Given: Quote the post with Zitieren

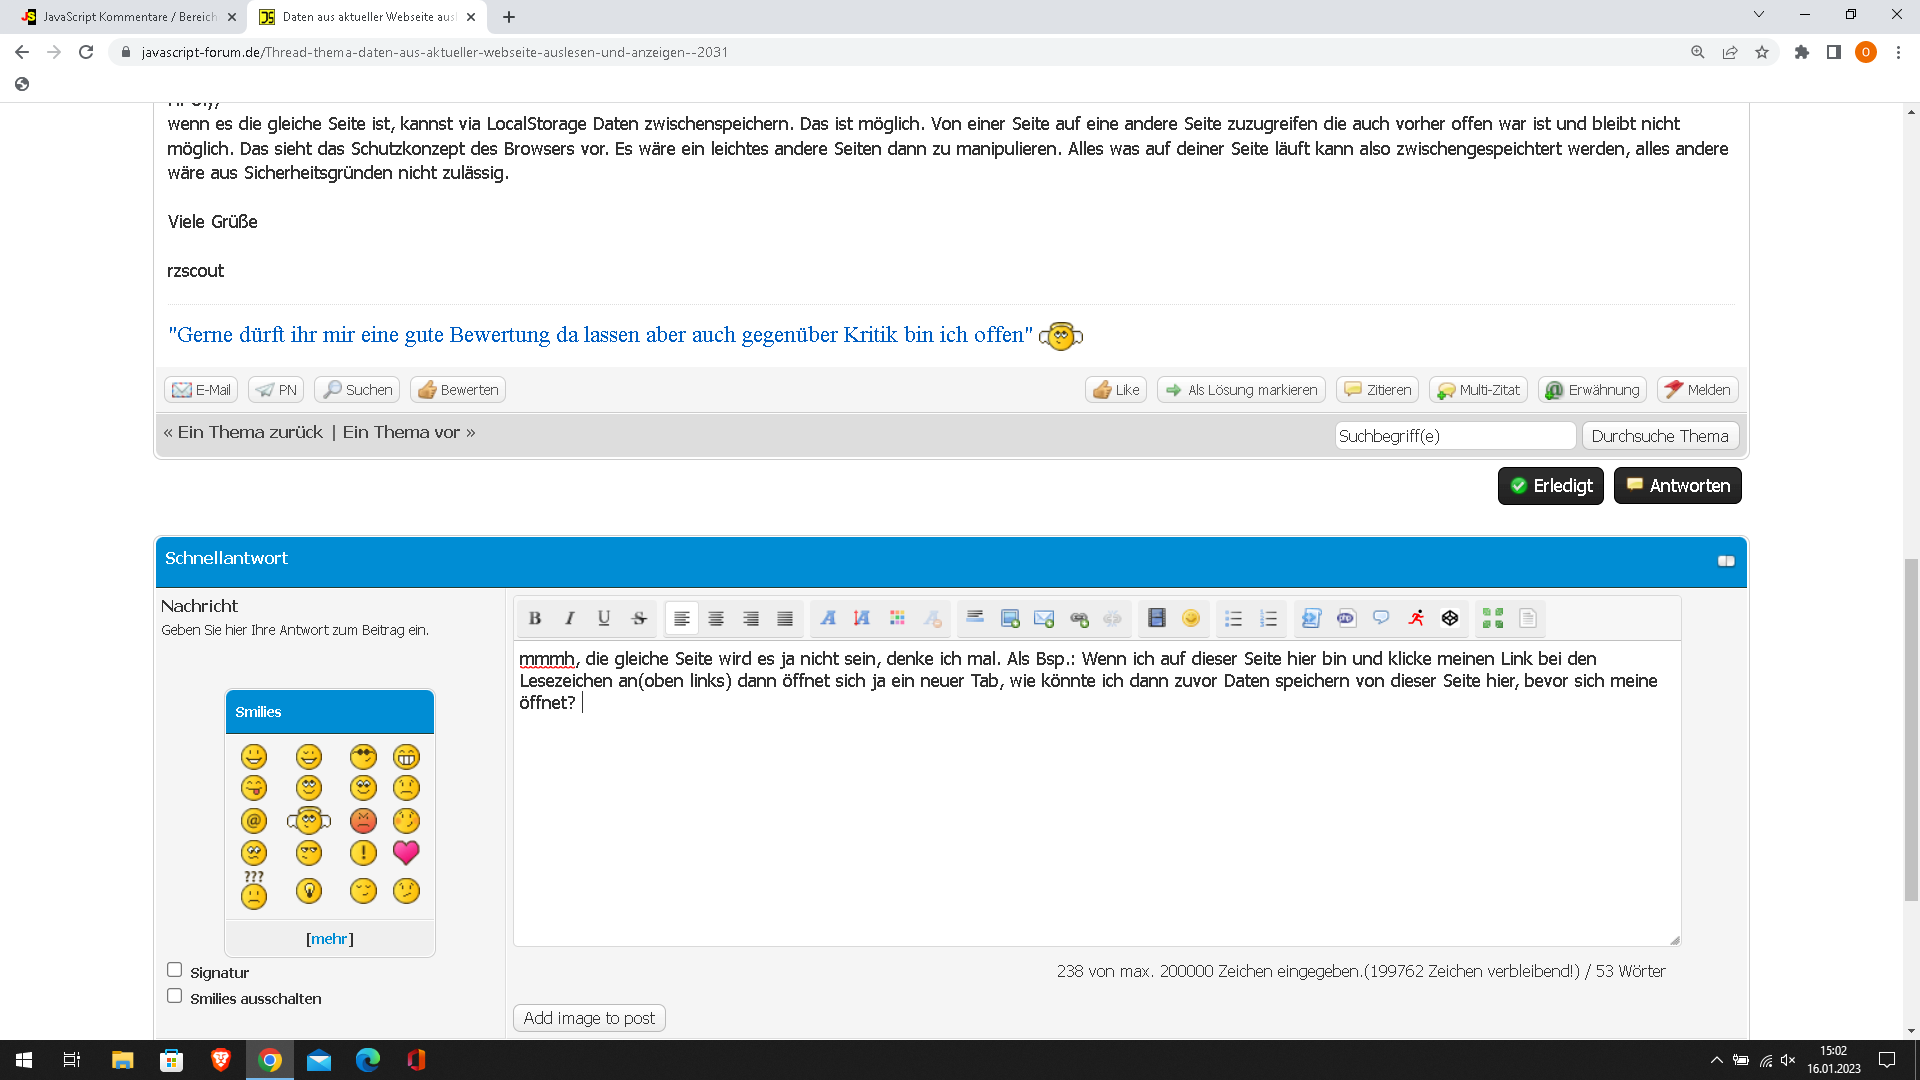Looking at the screenshot, I should click(x=1377, y=390).
